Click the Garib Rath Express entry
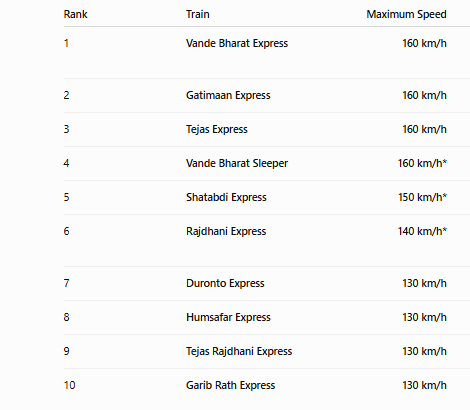 (x=230, y=385)
